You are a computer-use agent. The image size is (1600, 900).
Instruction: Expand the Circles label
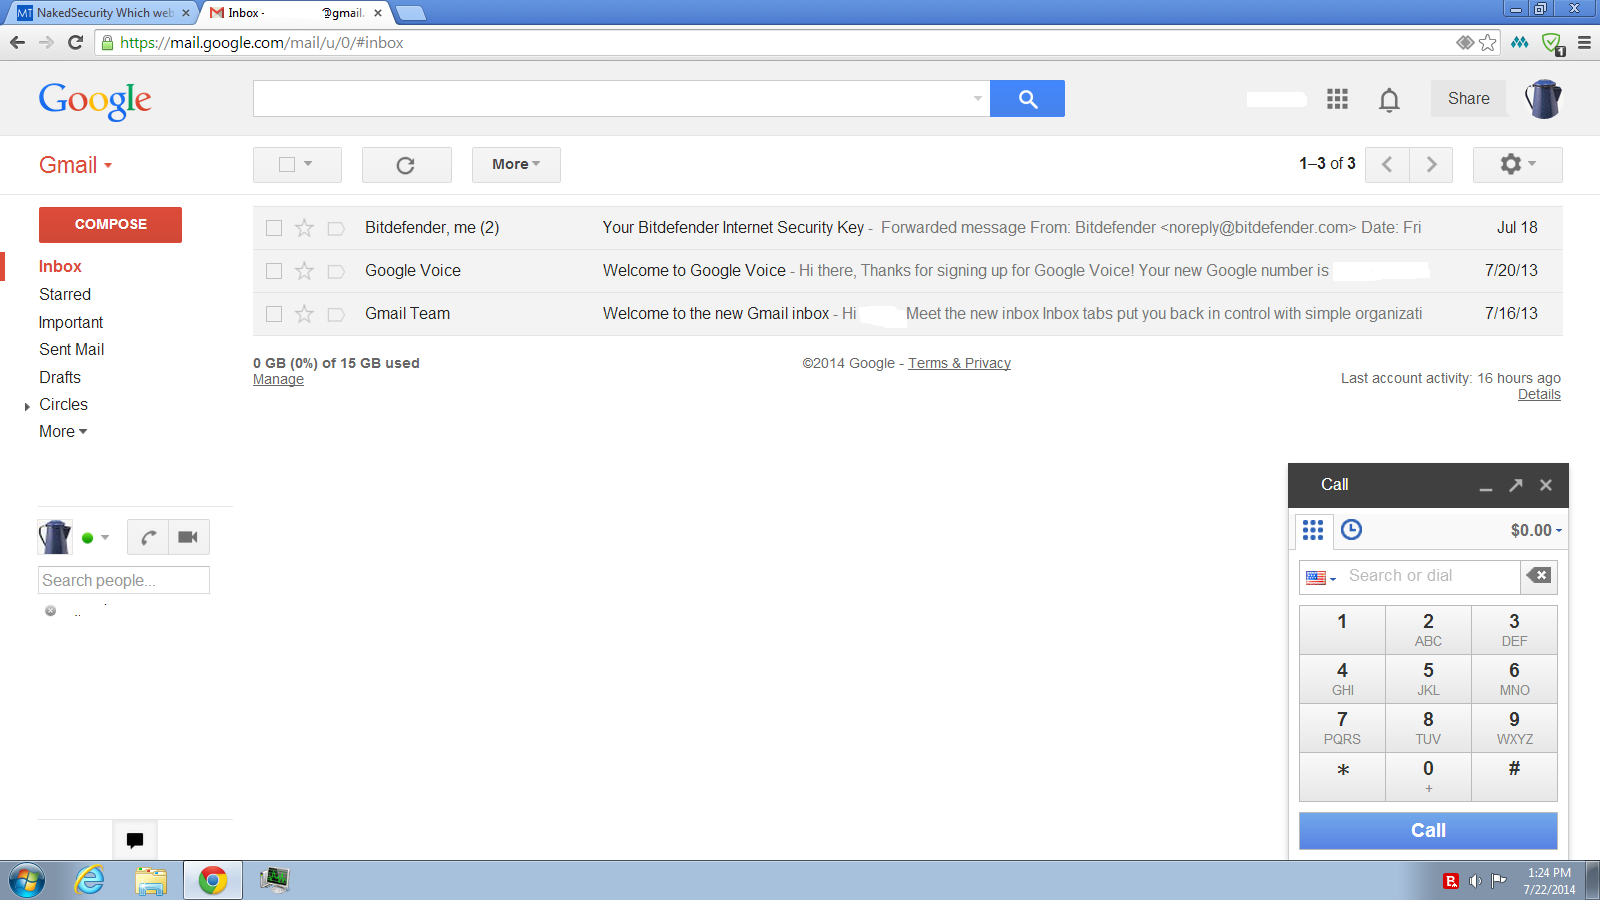[x=27, y=407]
